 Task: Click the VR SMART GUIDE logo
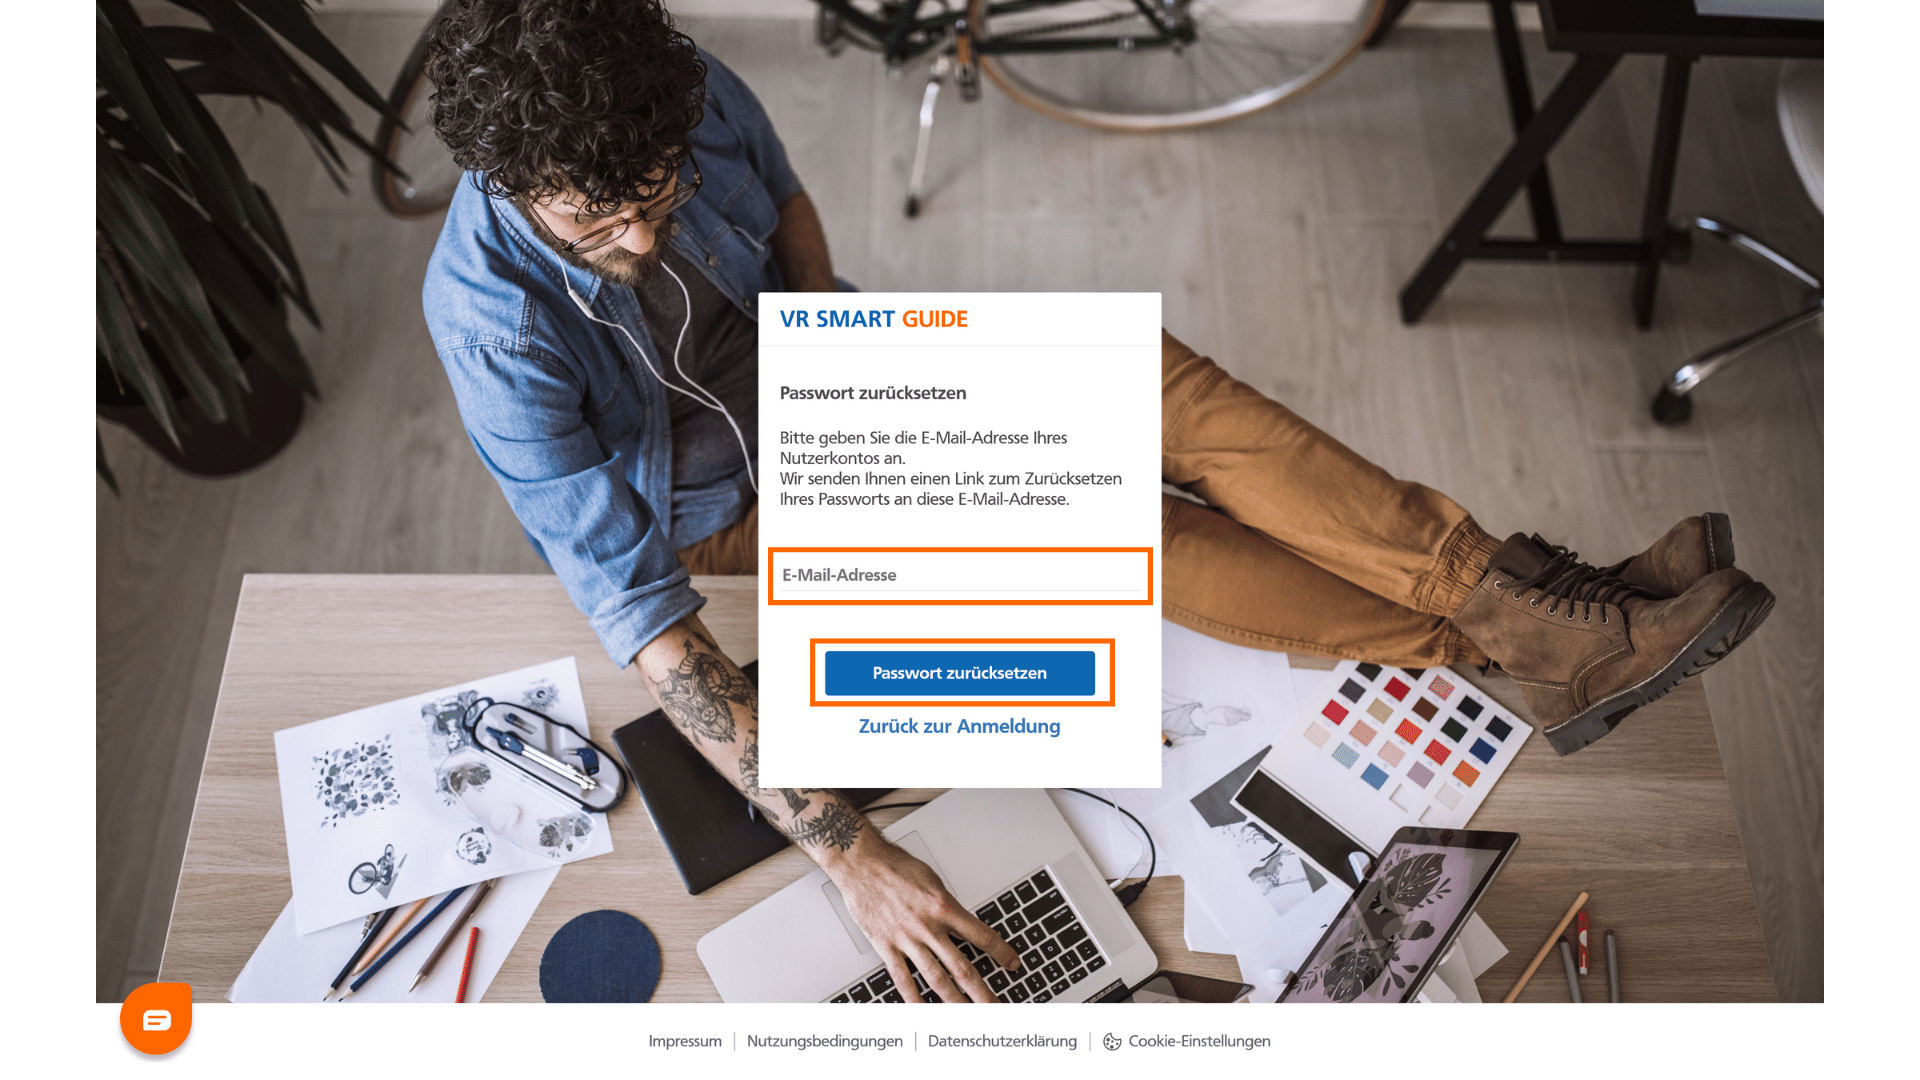click(x=874, y=319)
